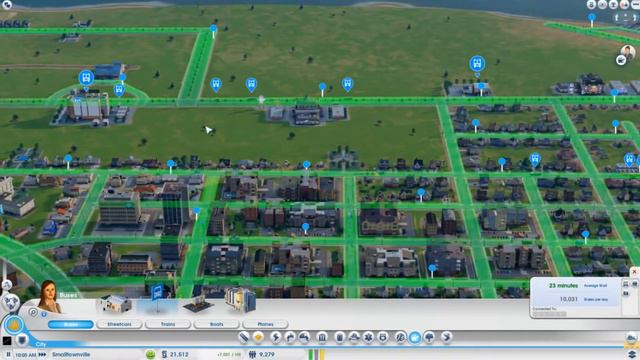640x360 pixels.
Task: Open the last toolbar icon after Parks
Action: tap(447, 337)
